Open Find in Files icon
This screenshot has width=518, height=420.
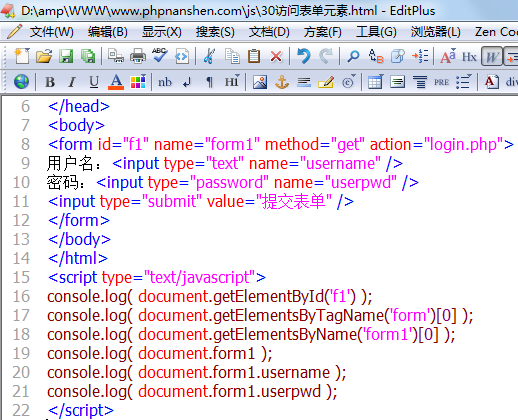tap(398, 56)
